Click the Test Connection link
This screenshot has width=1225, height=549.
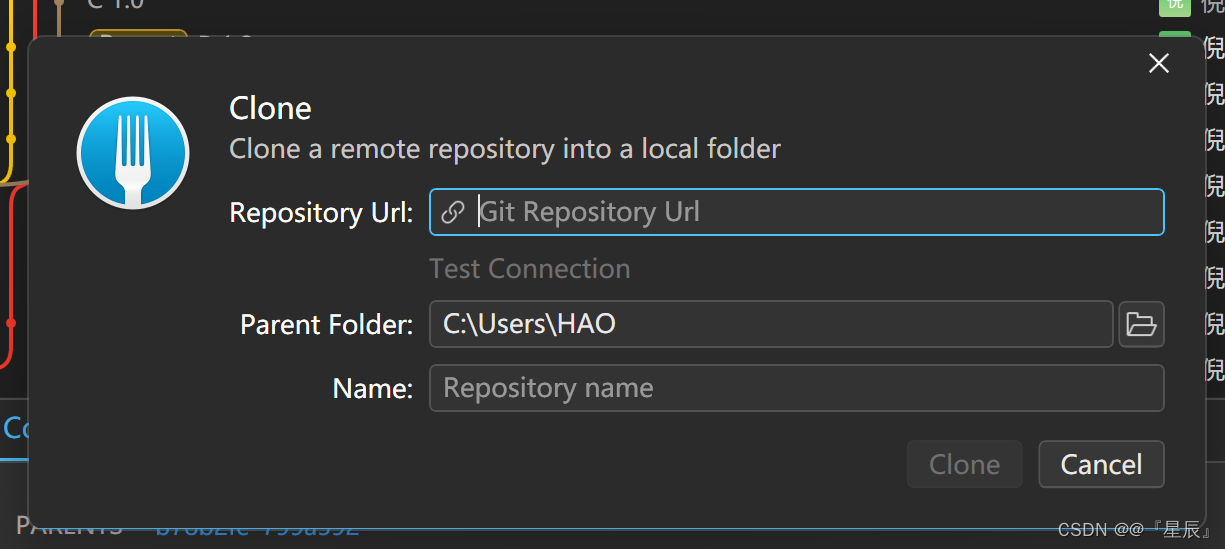(530, 269)
